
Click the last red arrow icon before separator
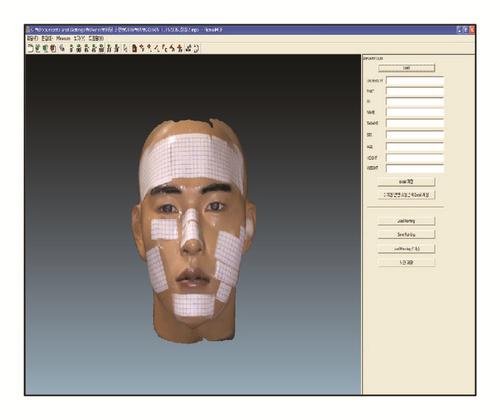pos(180,49)
